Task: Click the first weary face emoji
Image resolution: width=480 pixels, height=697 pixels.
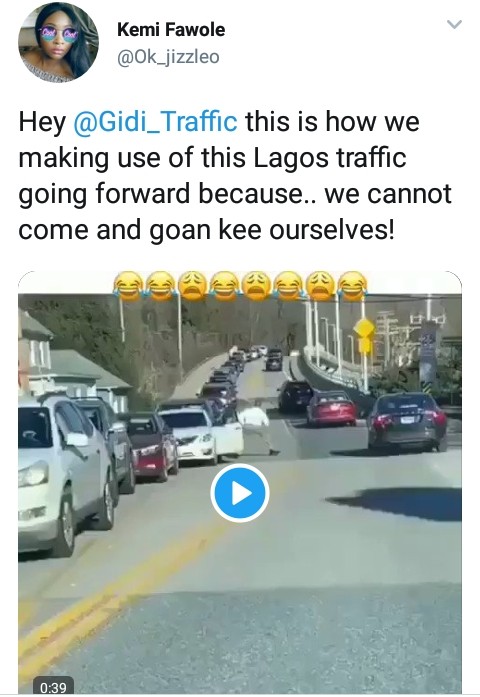Action: [x=192, y=286]
